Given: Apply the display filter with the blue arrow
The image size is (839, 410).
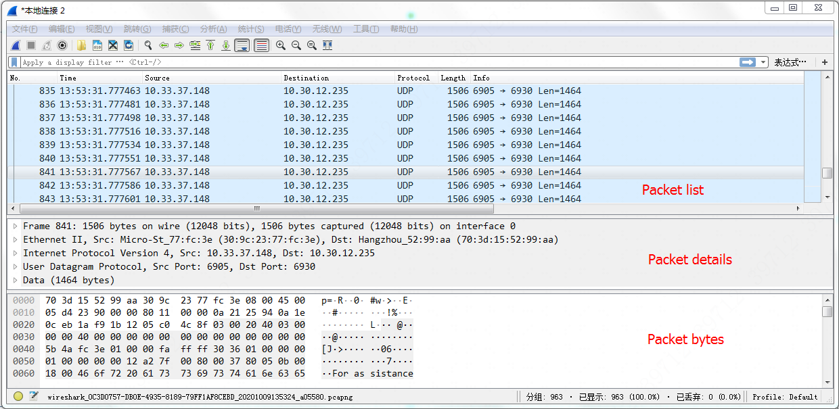Looking at the screenshot, I should coord(748,62).
